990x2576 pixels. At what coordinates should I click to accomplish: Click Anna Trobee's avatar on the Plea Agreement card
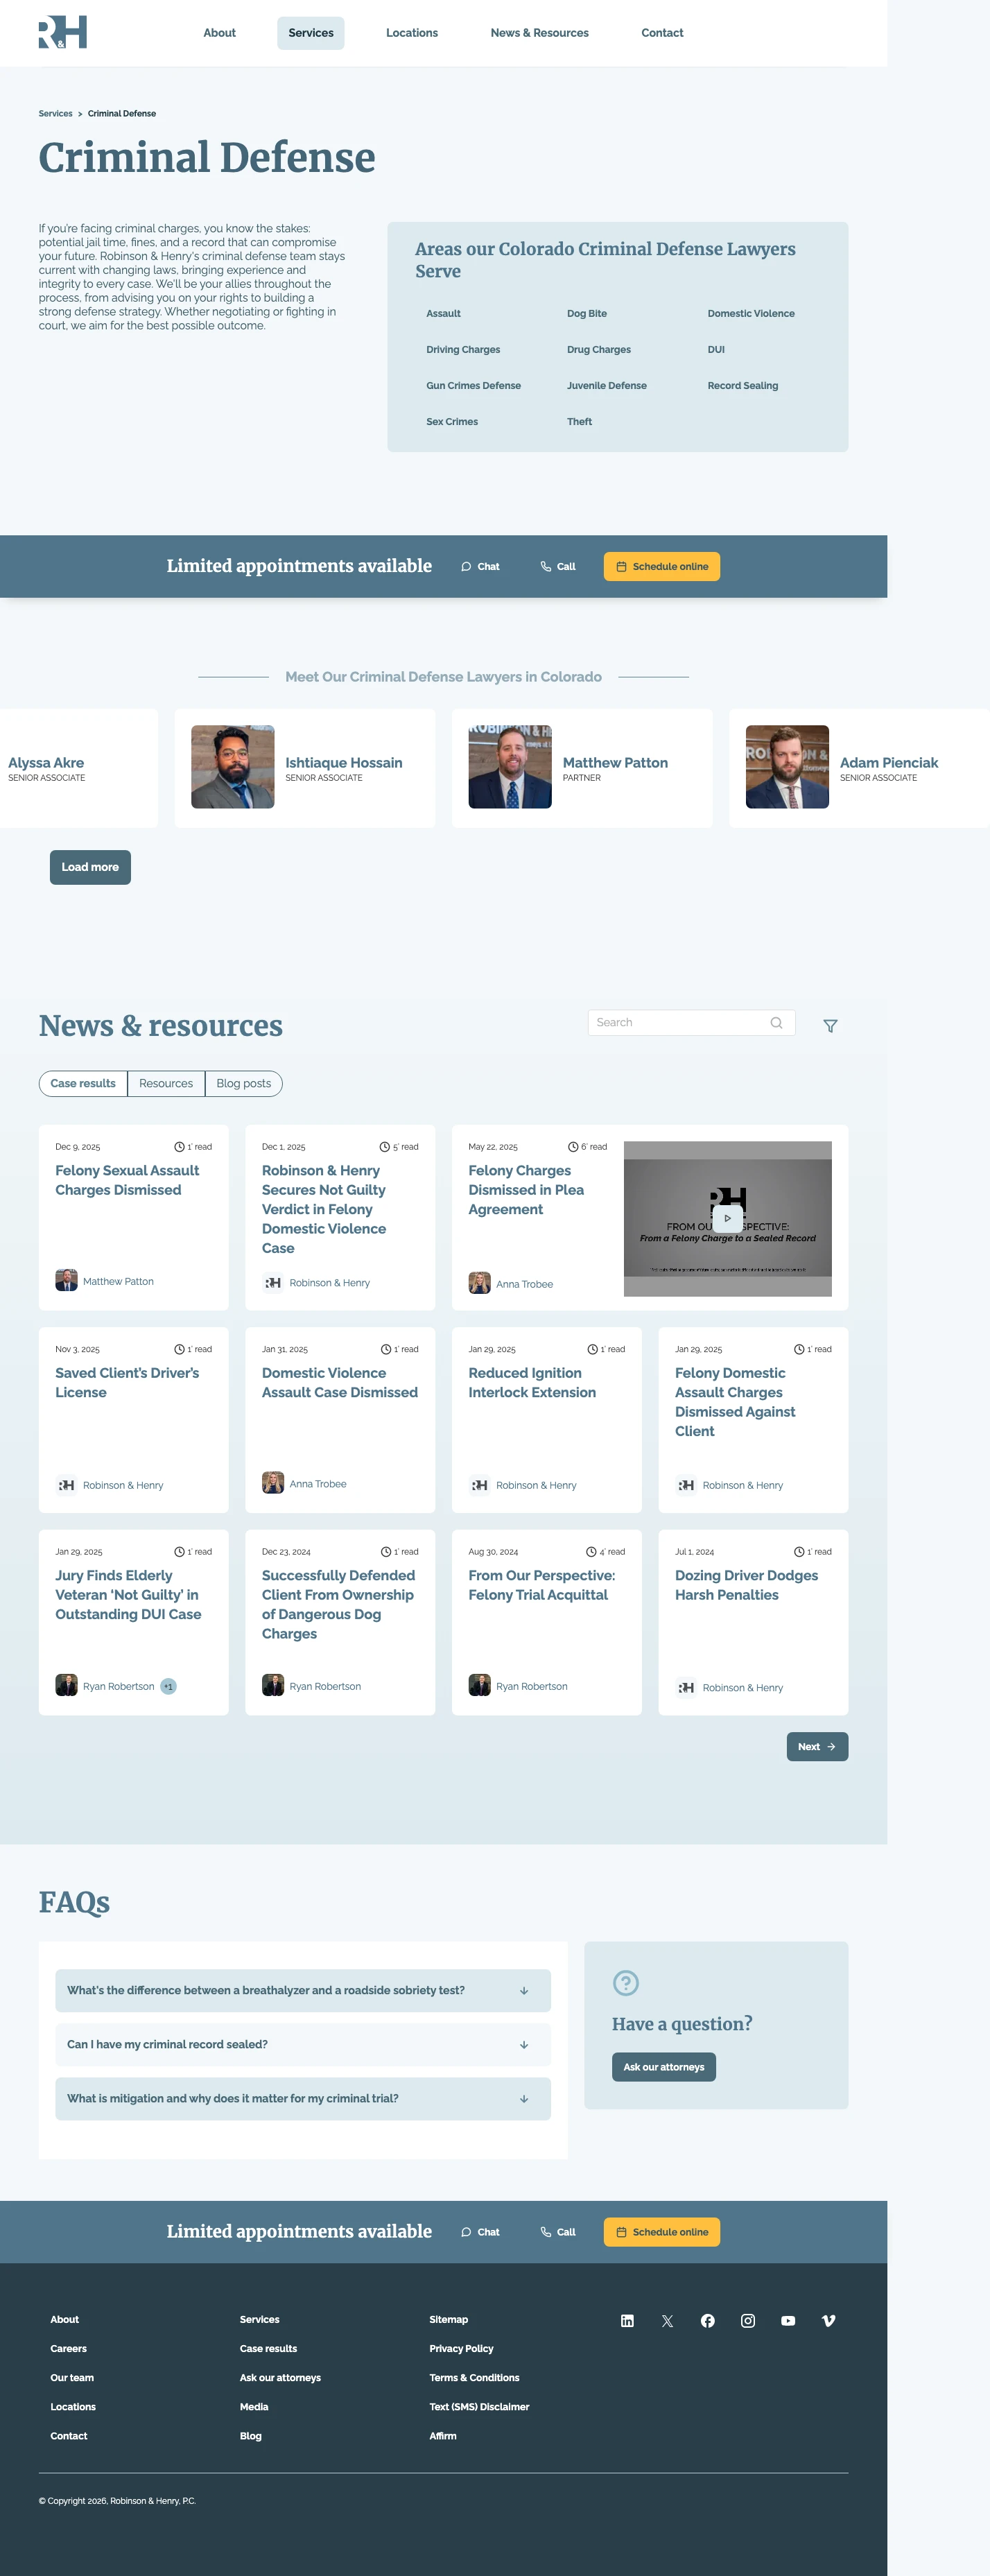(479, 1283)
